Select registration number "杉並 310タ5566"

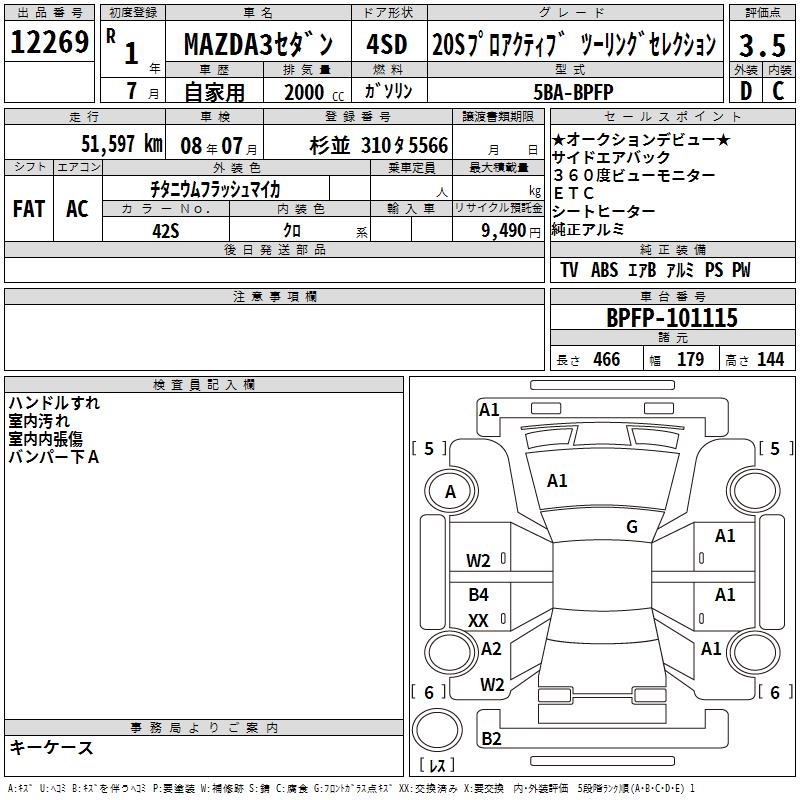coord(379,146)
